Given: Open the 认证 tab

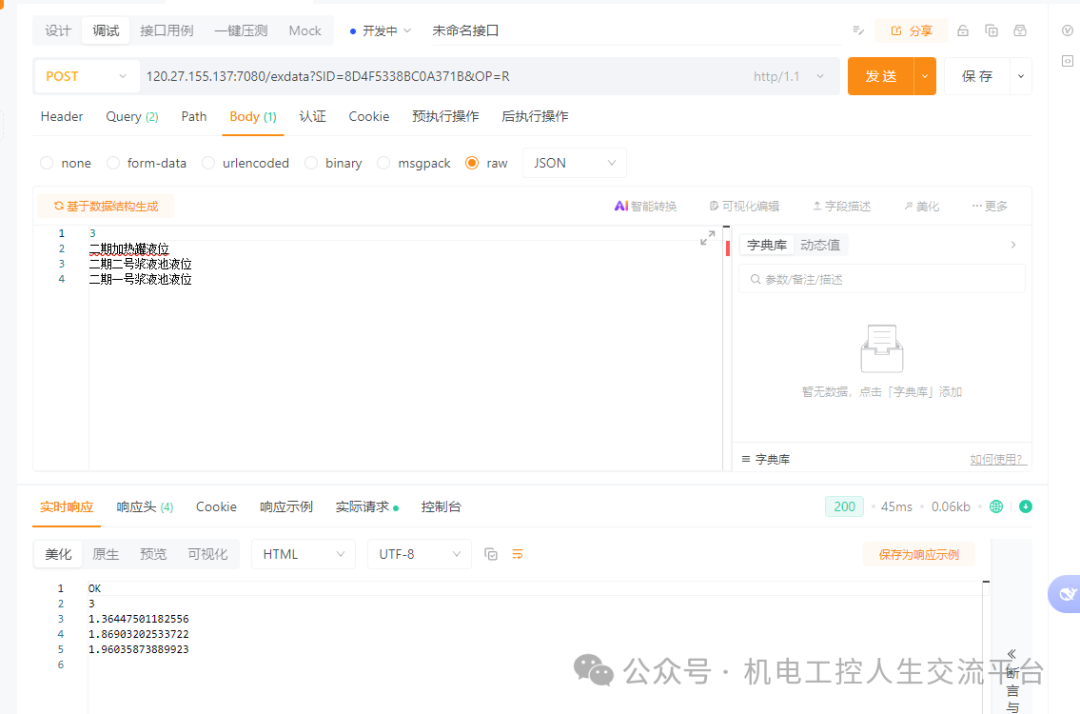Looking at the screenshot, I should [312, 116].
